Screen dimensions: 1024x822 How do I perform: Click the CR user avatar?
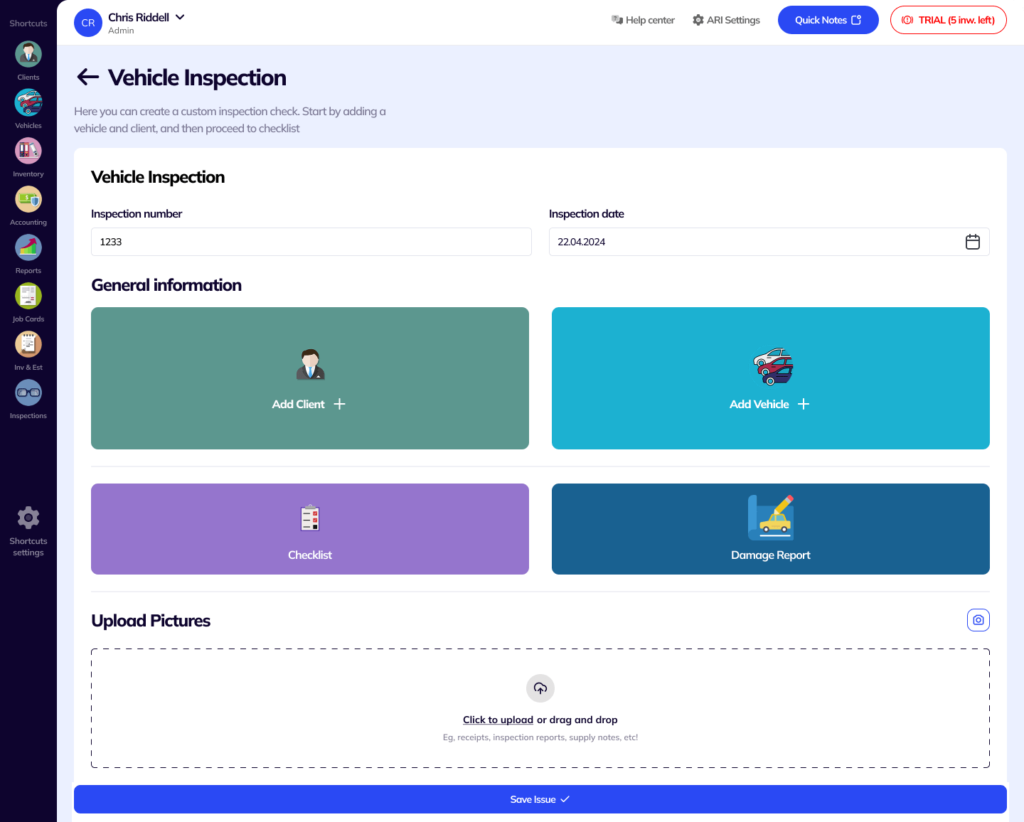point(88,23)
